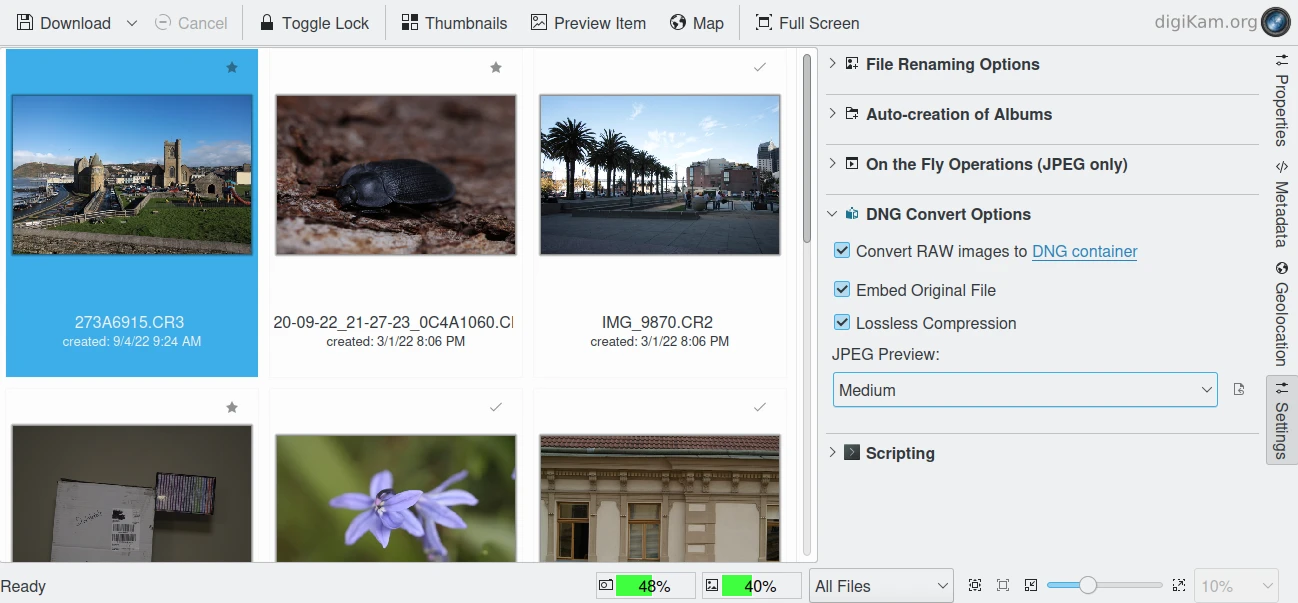Image resolution: width=1298 pixels, height=603 pixels.
Task: Open the Map view
Action: pyautogui.click(x=696, y=23)
